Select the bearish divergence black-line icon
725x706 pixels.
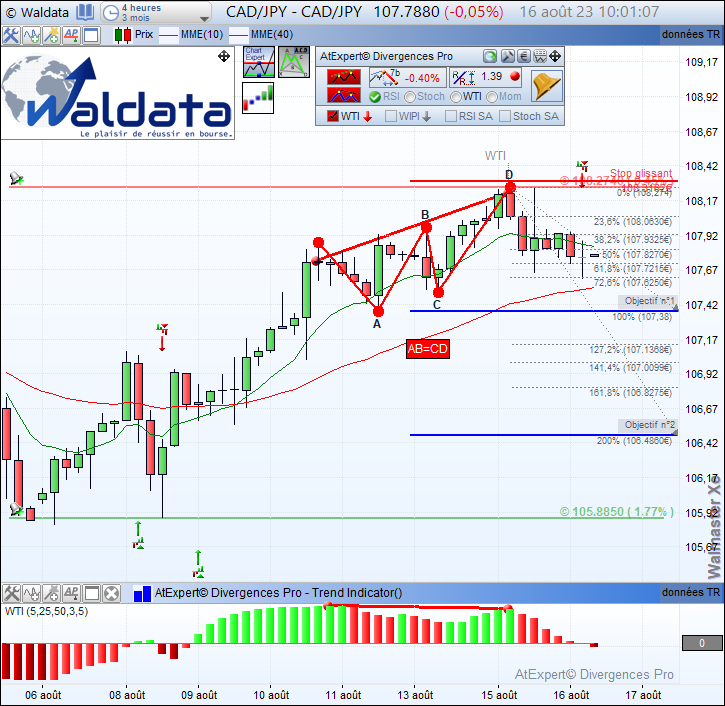click(x=344, y=77)
